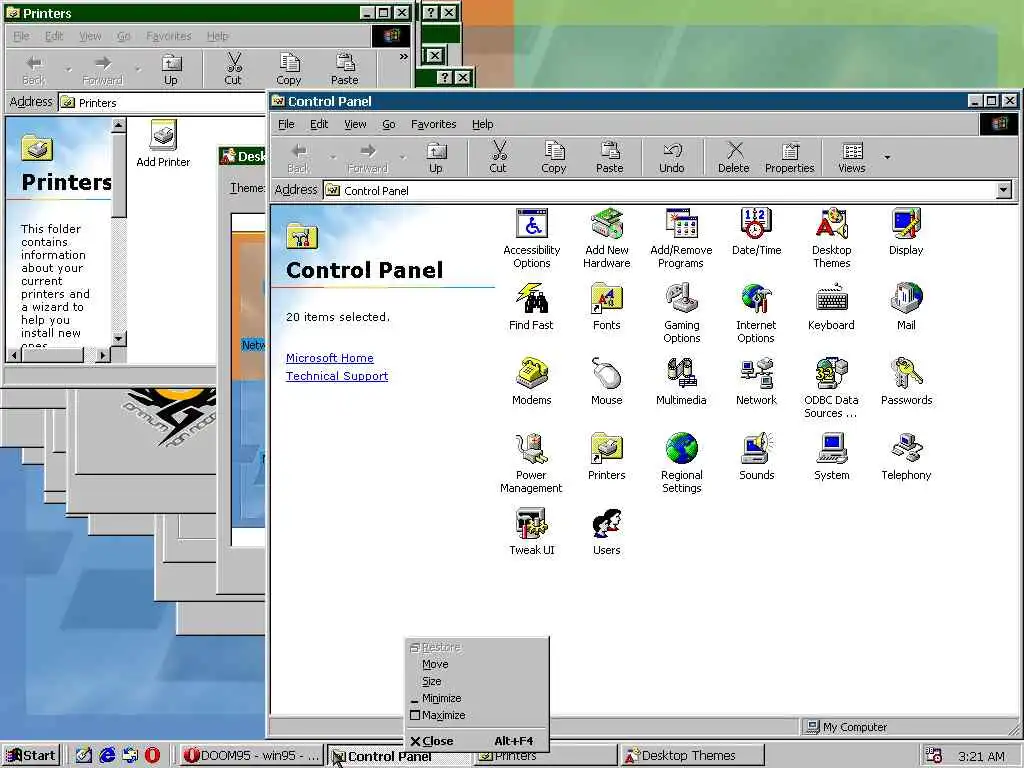Open the Modems icon
This screenshot has height=768, width=1024.
[x=532, y=382]
